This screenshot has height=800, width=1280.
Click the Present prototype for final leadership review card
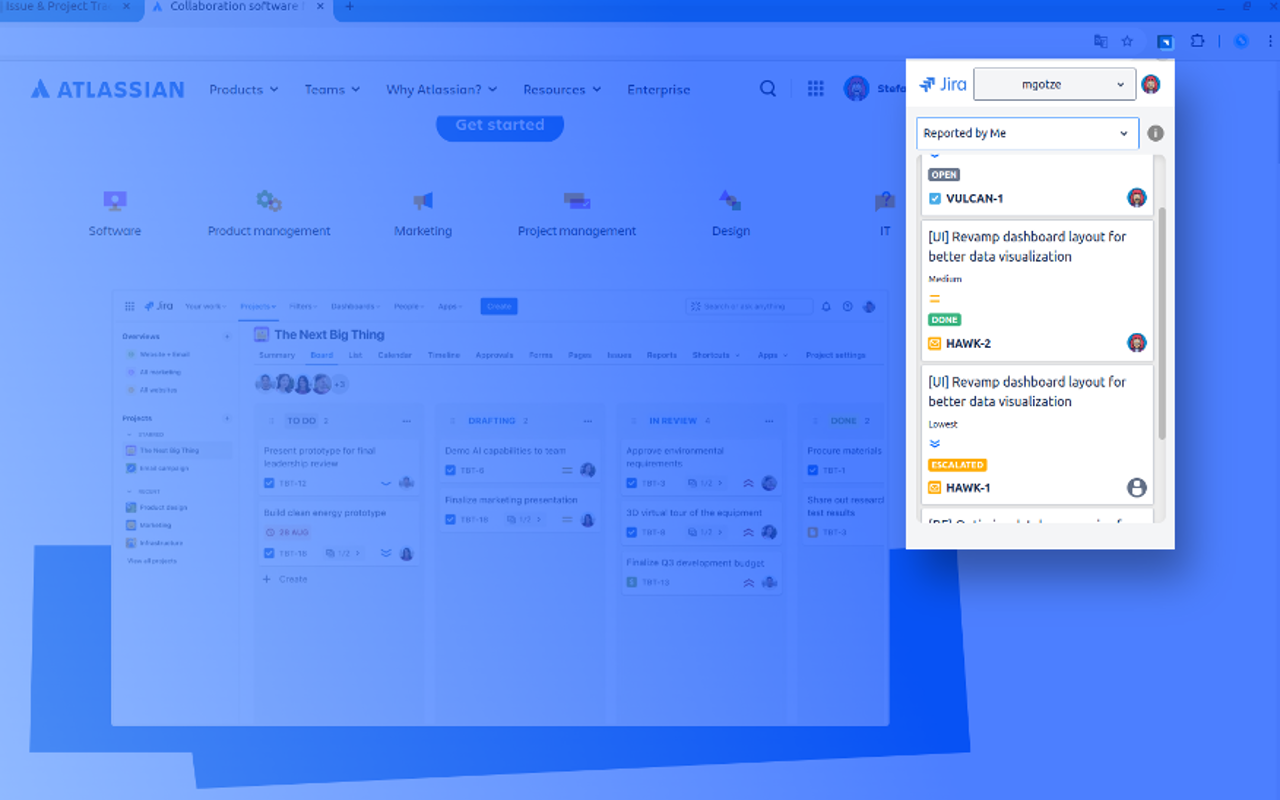(x=339, y=469)
